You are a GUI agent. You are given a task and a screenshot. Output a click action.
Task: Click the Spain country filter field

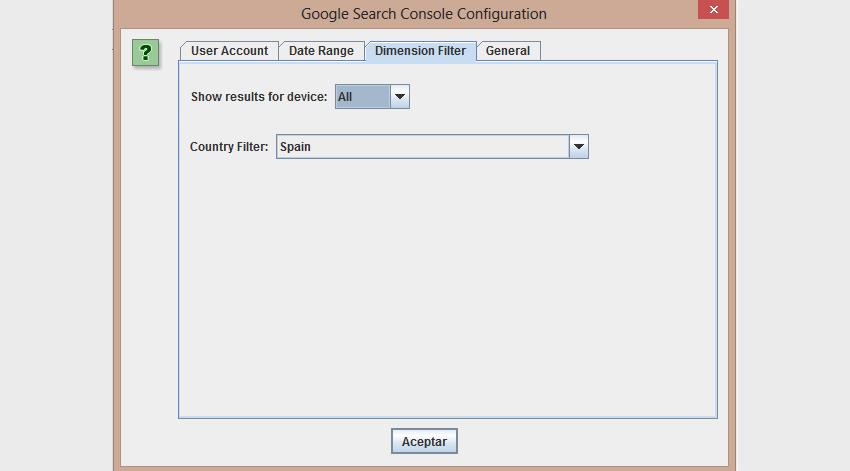423,146
